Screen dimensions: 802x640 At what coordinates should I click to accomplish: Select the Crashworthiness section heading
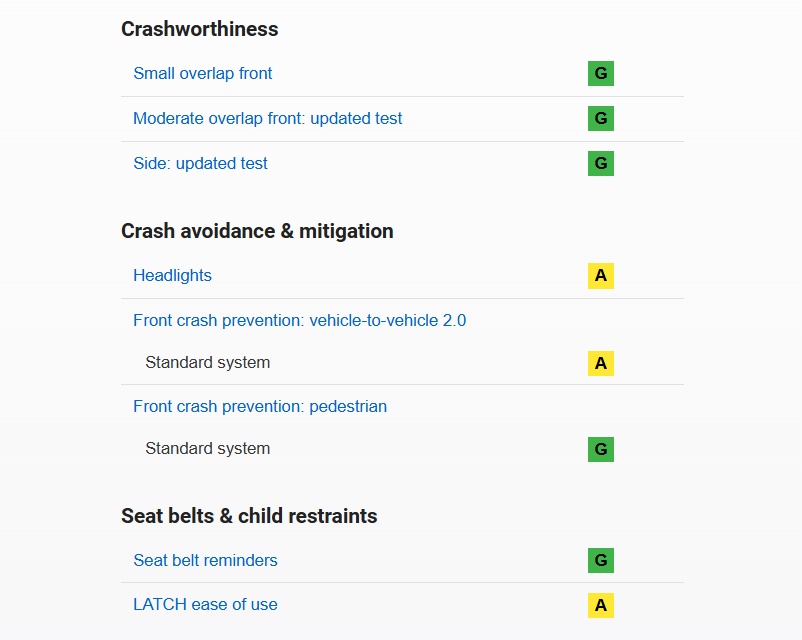pyautogui.click(x=199, y=29)
